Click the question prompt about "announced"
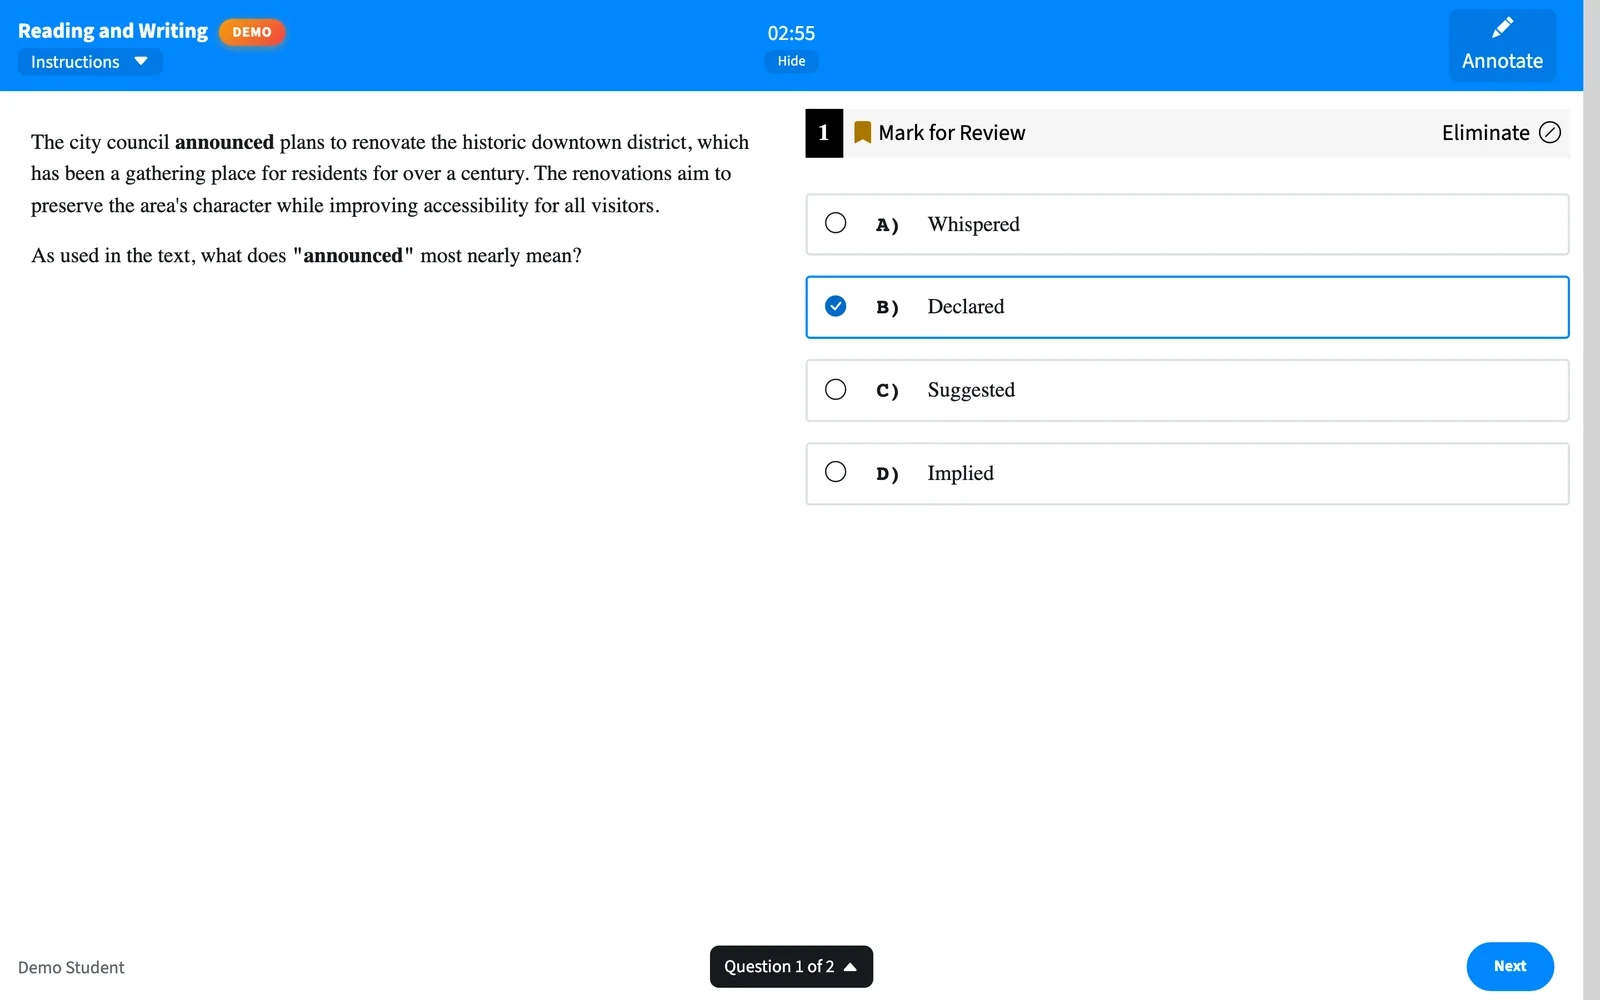 306,256
